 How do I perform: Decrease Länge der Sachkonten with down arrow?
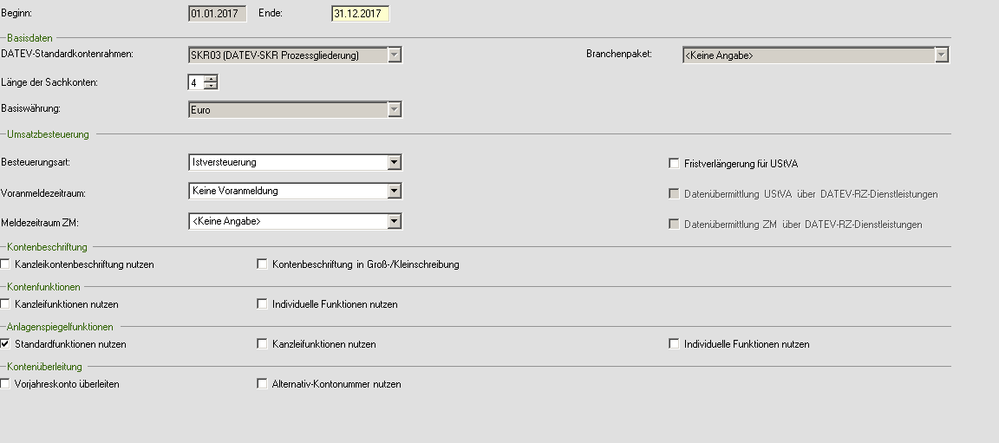point(210,86)
